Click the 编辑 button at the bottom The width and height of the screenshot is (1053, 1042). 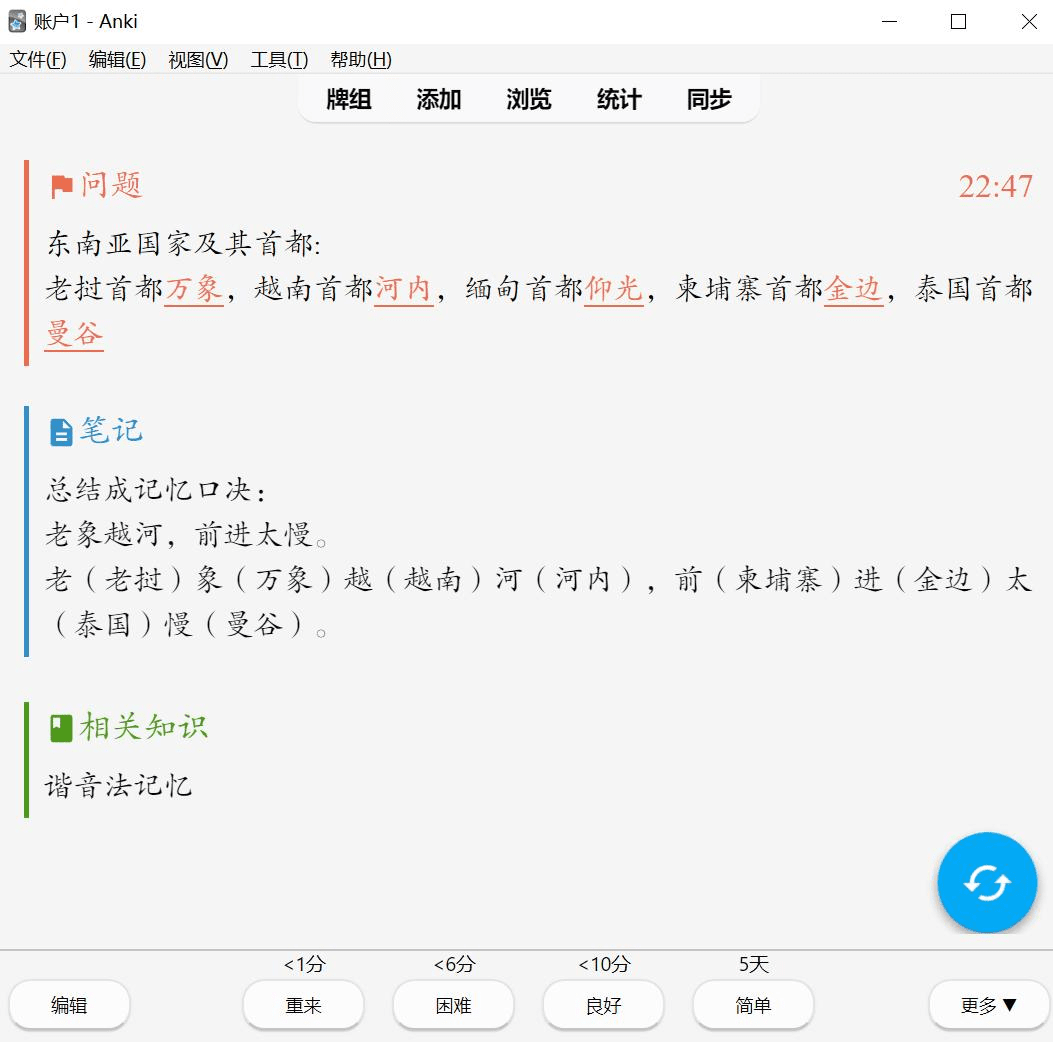pos(69,1005)
